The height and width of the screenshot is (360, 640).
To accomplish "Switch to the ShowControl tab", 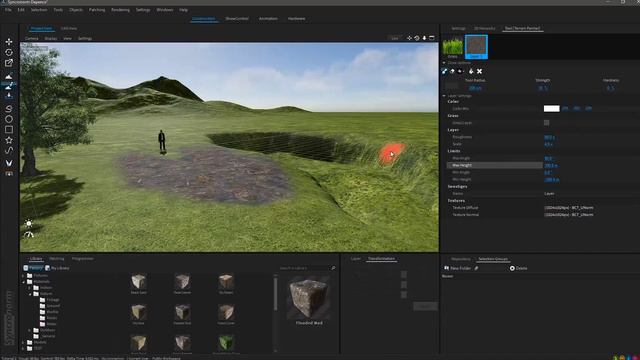I will click(237, 19).
